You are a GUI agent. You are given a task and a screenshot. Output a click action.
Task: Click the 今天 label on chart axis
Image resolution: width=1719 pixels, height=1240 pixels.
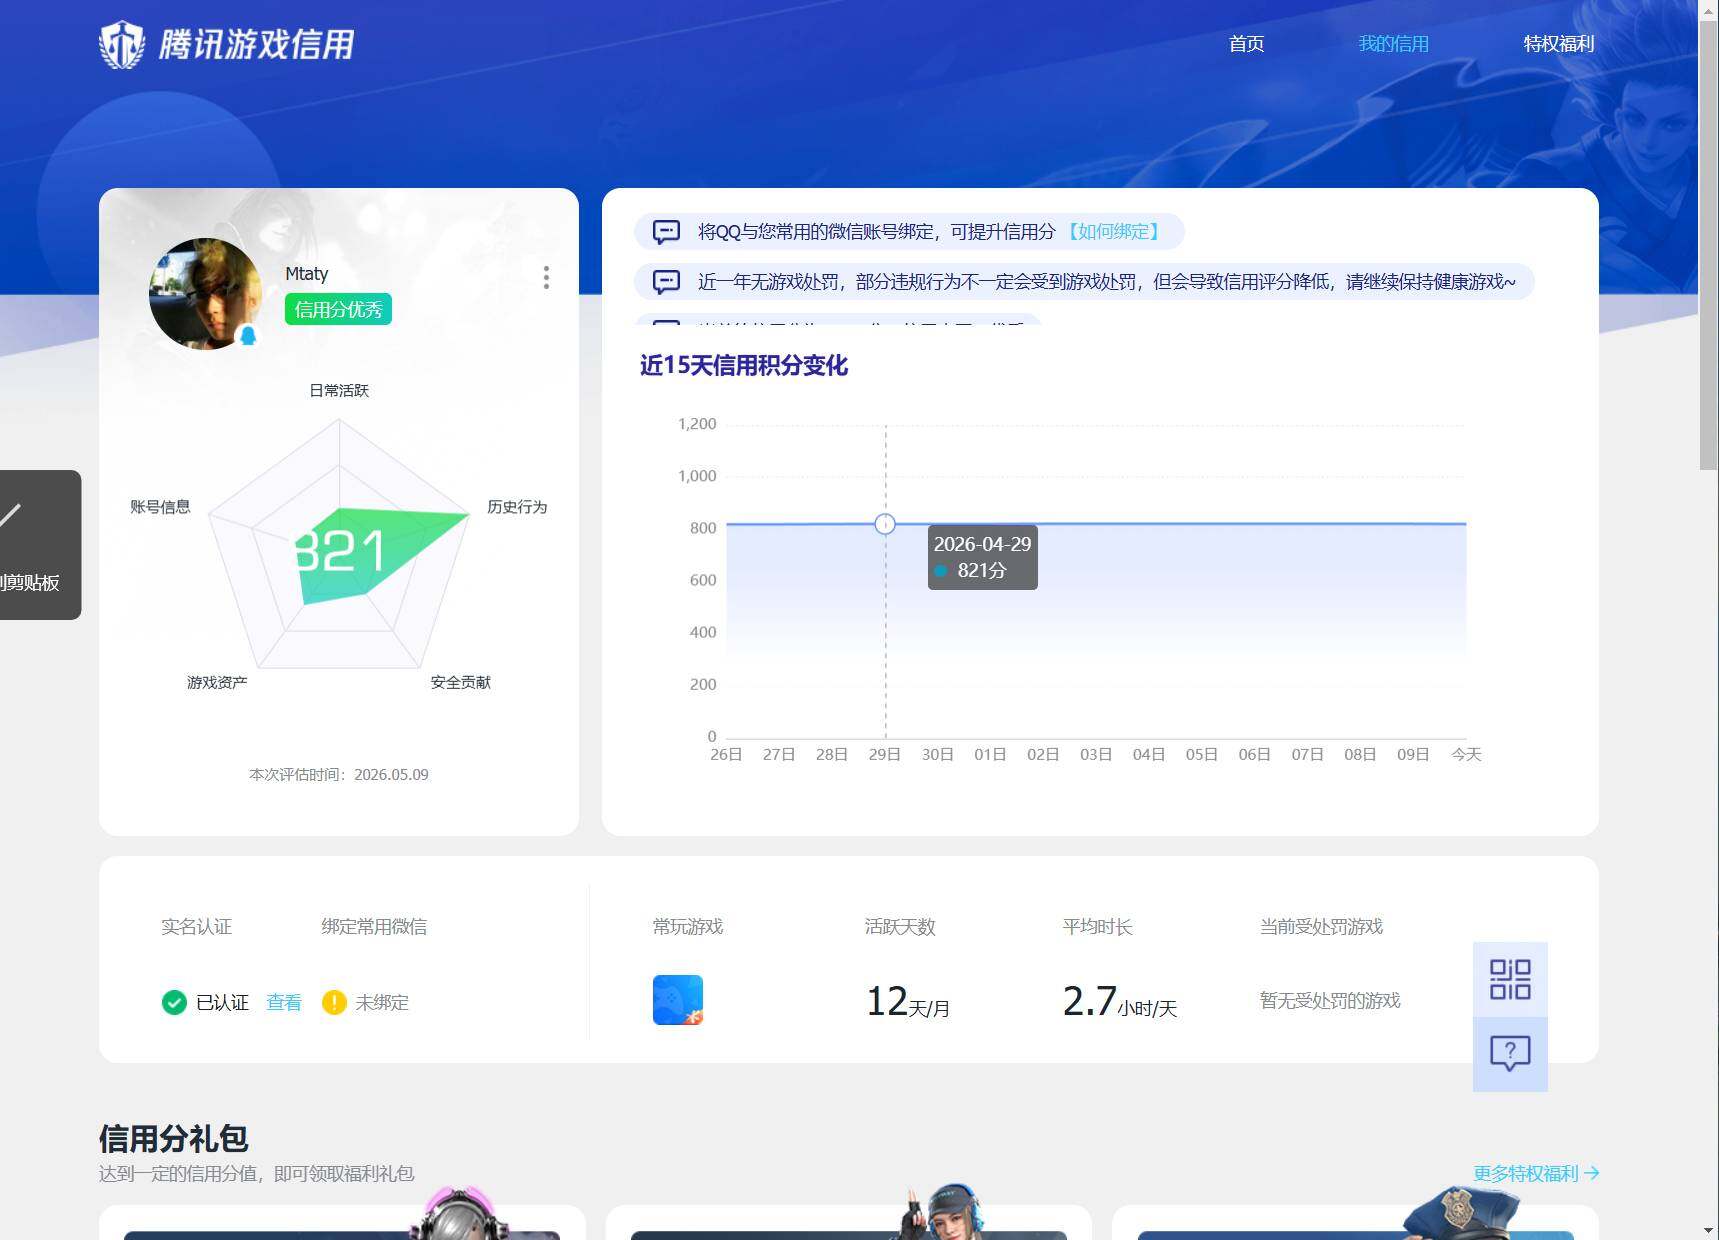1466,754
